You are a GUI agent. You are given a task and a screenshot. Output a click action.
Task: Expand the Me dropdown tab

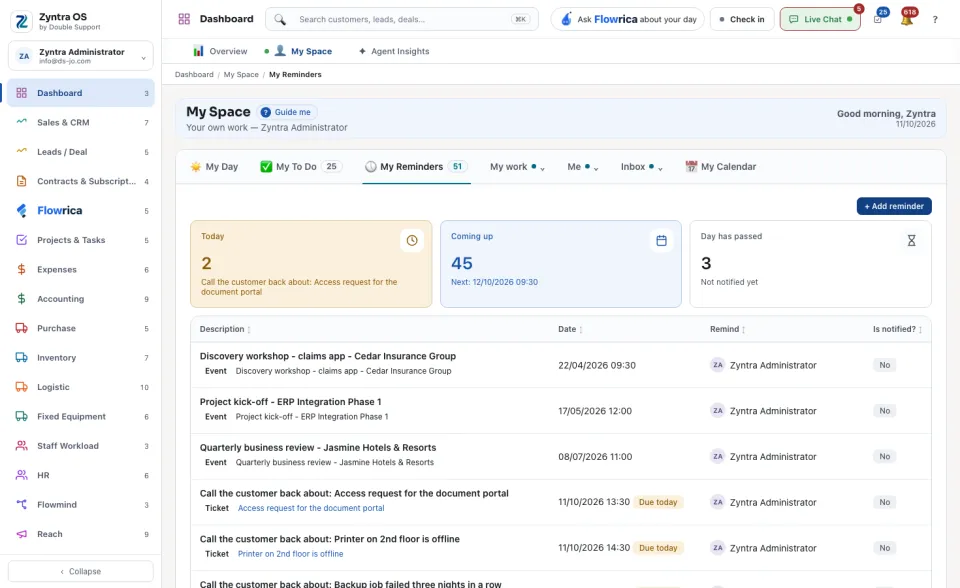pyautogui.click(x=582, y=167)
